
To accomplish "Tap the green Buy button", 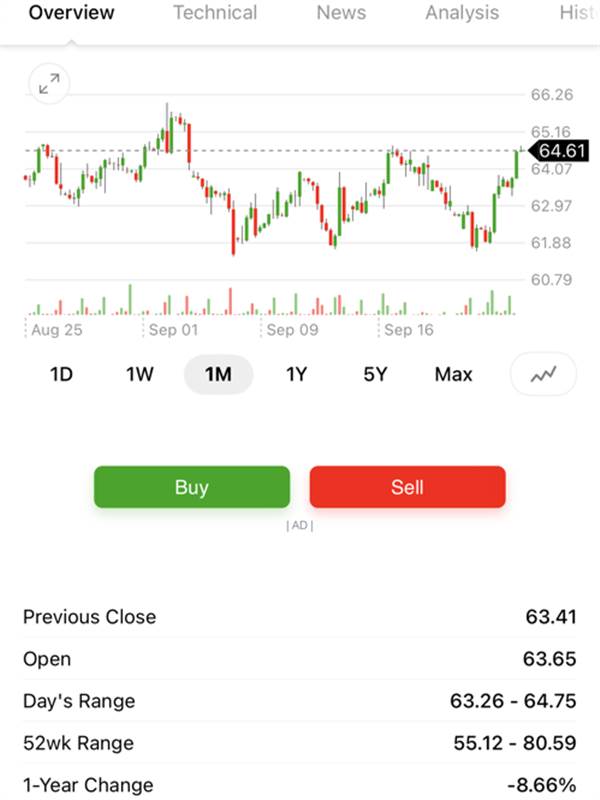I will click(x=192, y=487).
